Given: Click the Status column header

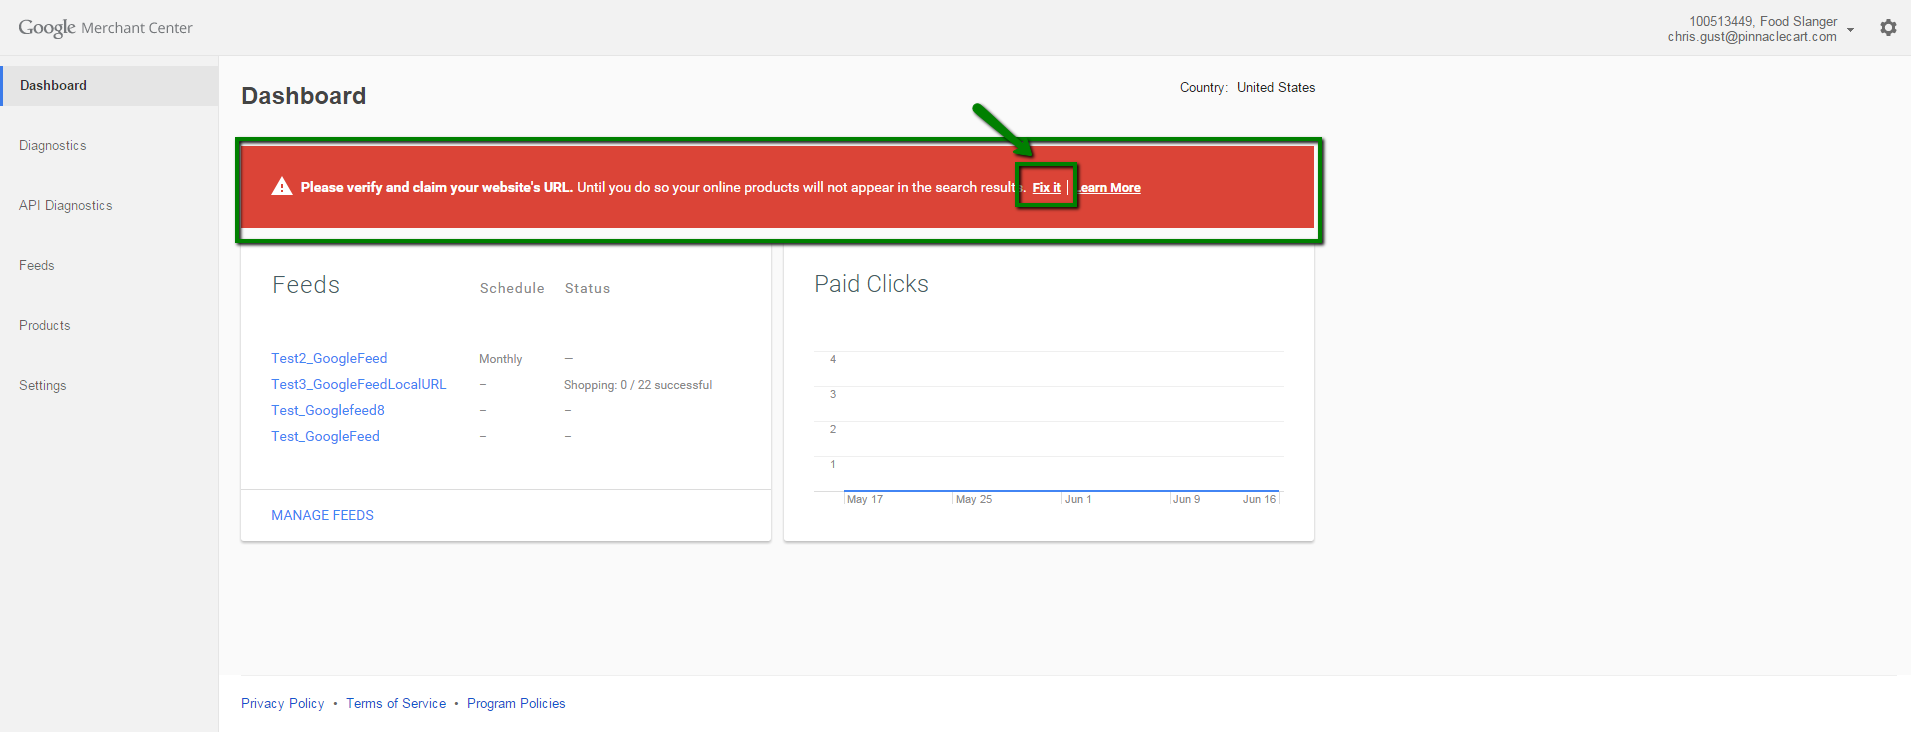Looking at the screenshot, I should (x=587, y=288).
